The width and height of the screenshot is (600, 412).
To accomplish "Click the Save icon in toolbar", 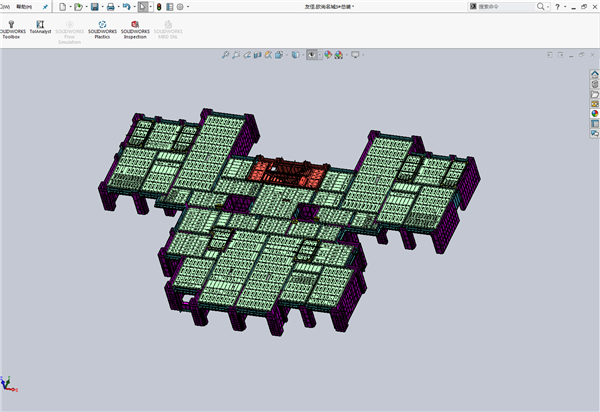I will (x=91, y=7).
